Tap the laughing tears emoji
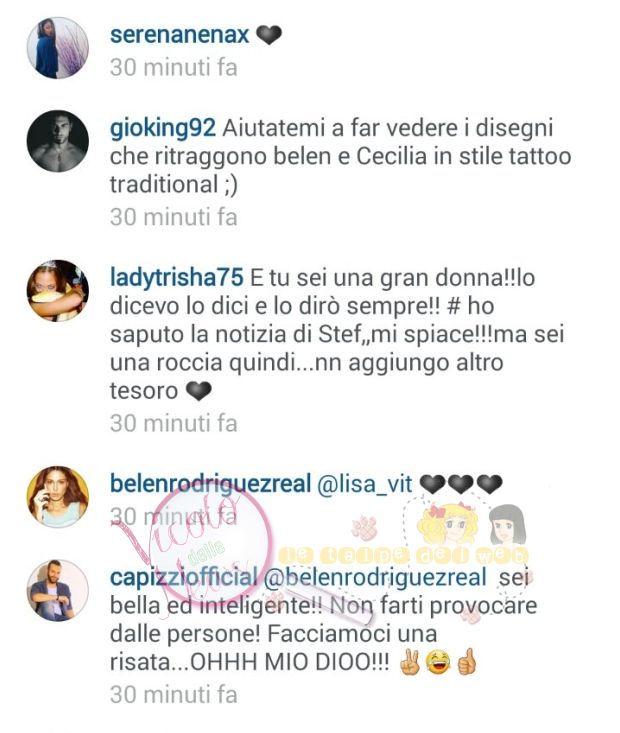The image size is (620, 733). pos(438,662)
